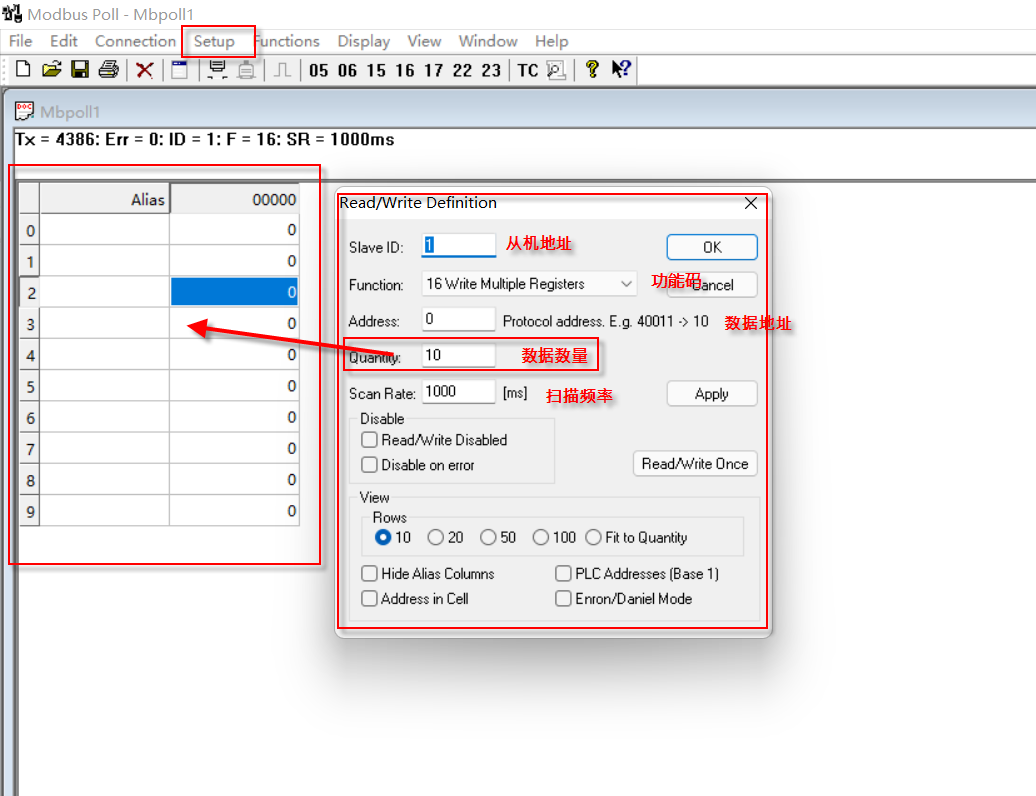Enable Read/Write Disabled checkbox

(369, 440)
